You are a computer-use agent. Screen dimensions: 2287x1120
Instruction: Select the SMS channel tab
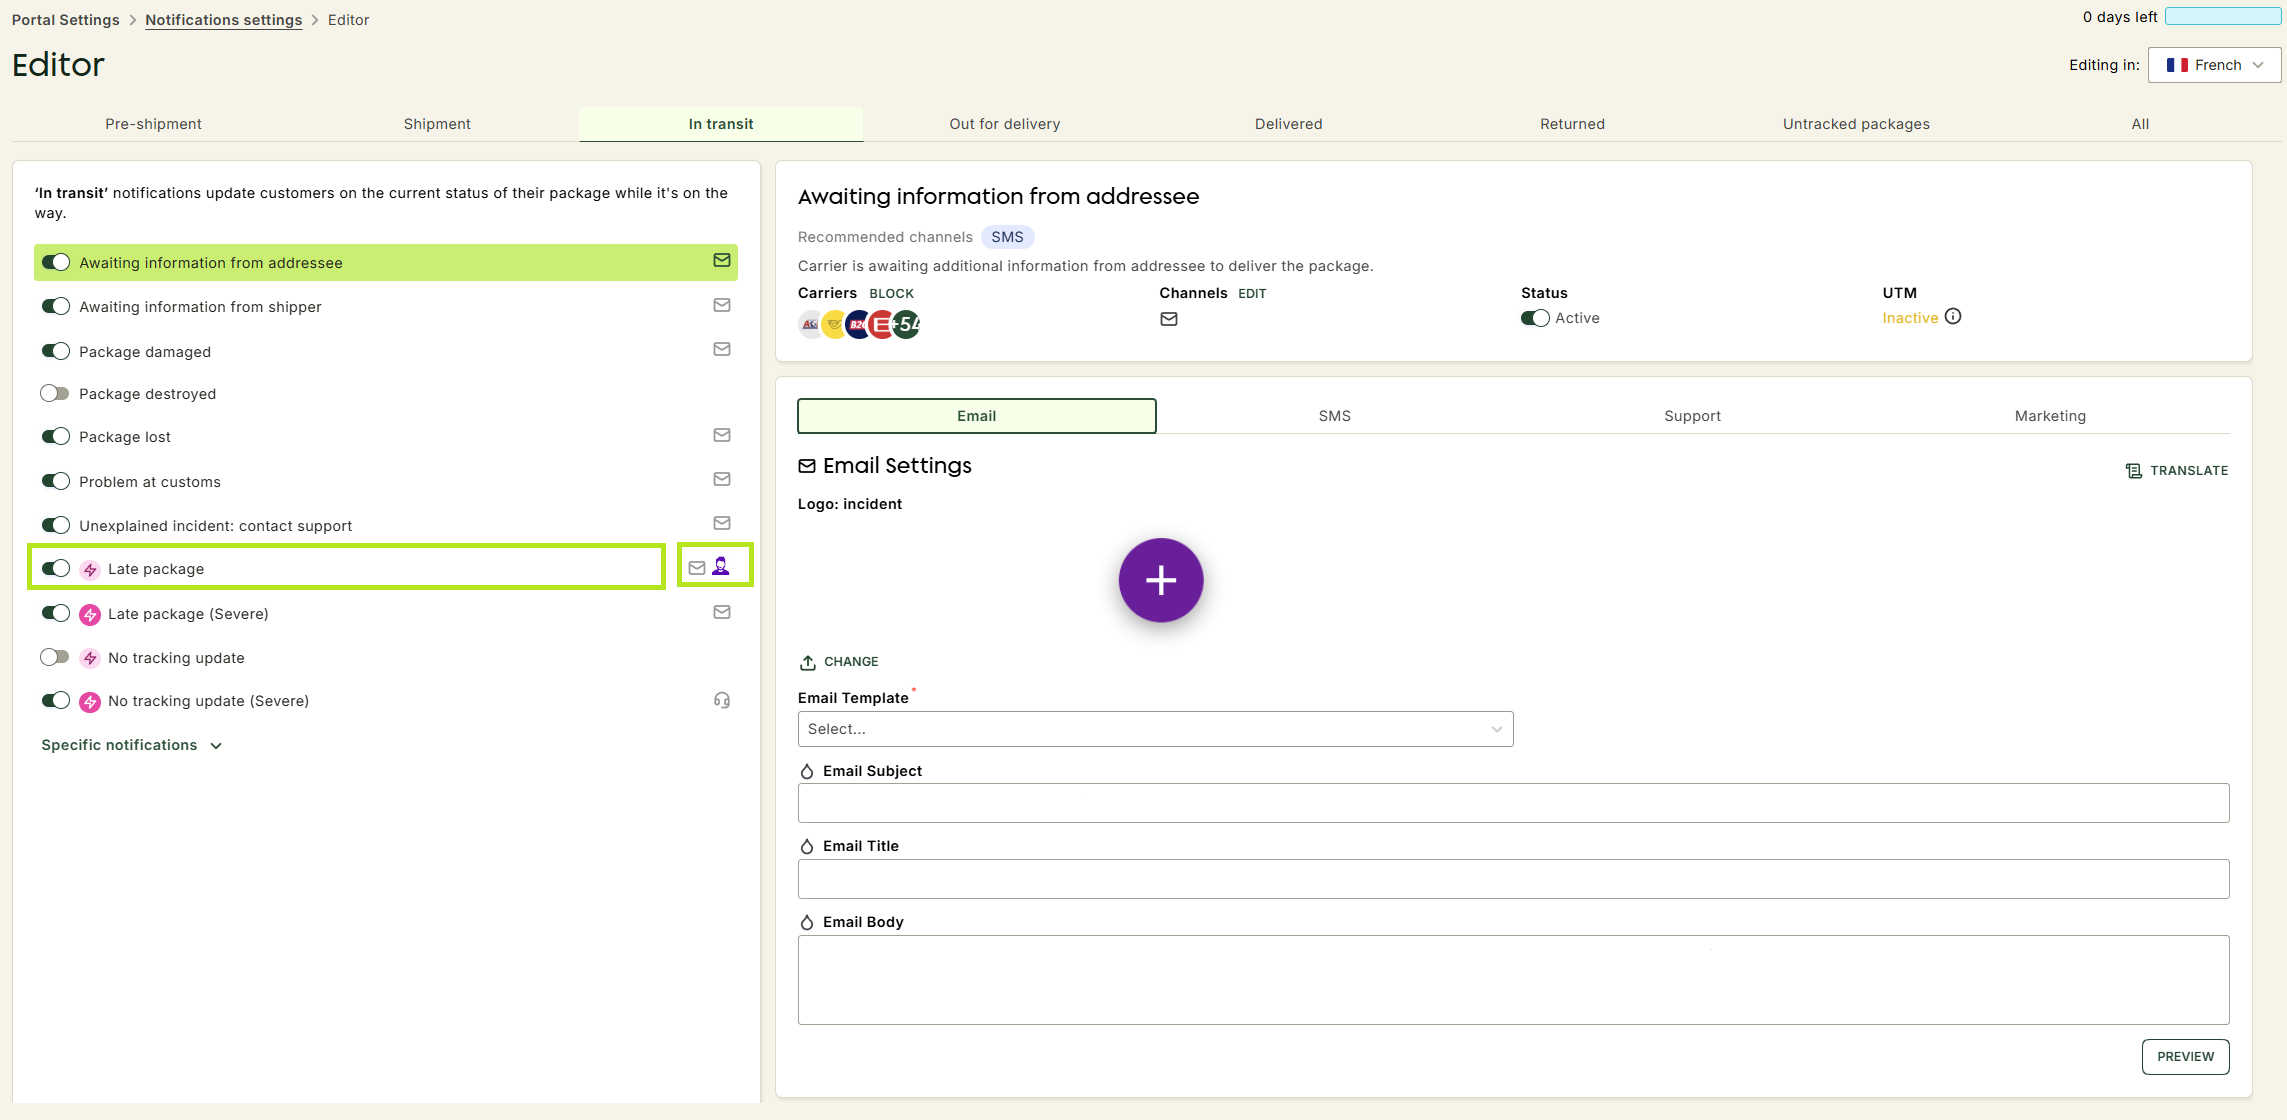tap(1334, 416)
